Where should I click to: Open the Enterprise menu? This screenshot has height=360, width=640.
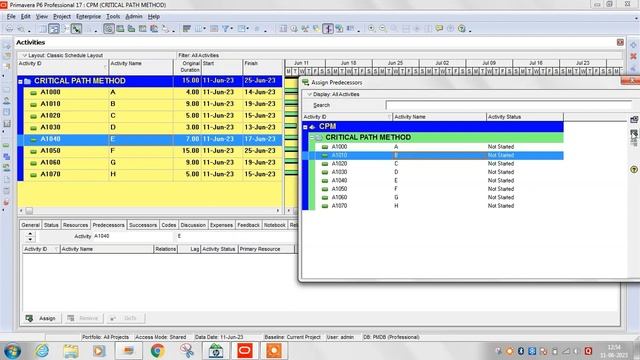[x=88, y=16]
